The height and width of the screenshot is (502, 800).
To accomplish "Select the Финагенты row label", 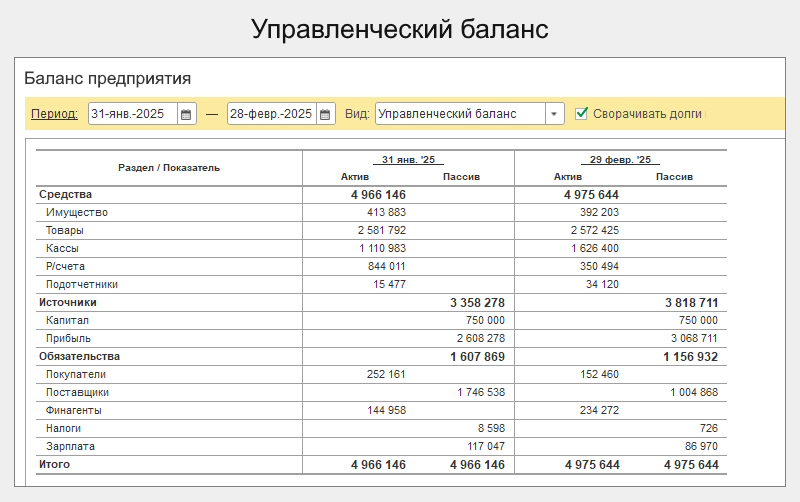I will click(74, 410).
